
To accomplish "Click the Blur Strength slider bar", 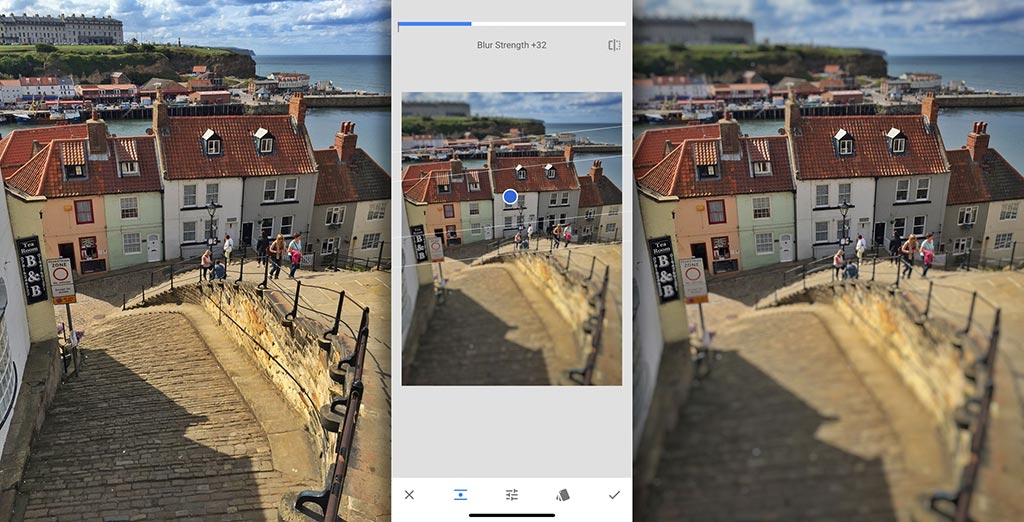I will click(511, 24).
